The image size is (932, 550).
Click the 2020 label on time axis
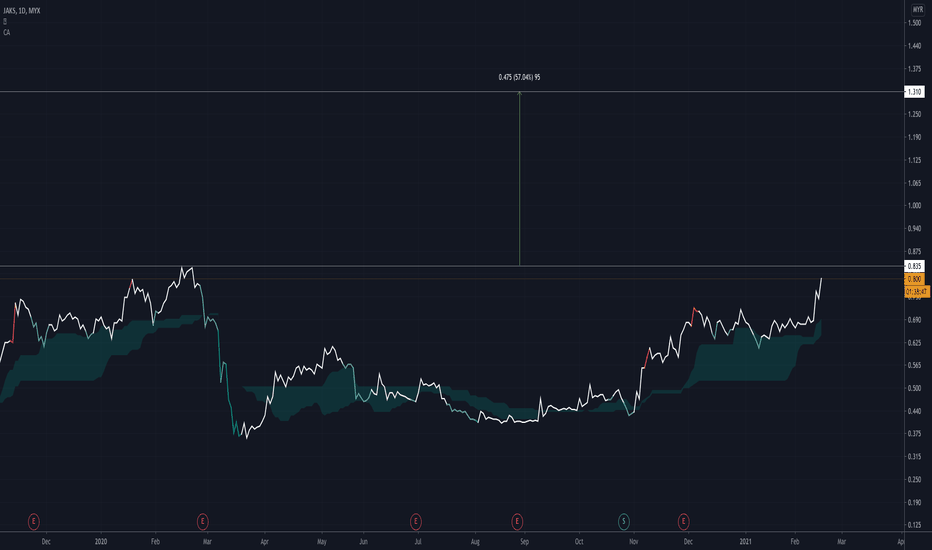(101, 542)
